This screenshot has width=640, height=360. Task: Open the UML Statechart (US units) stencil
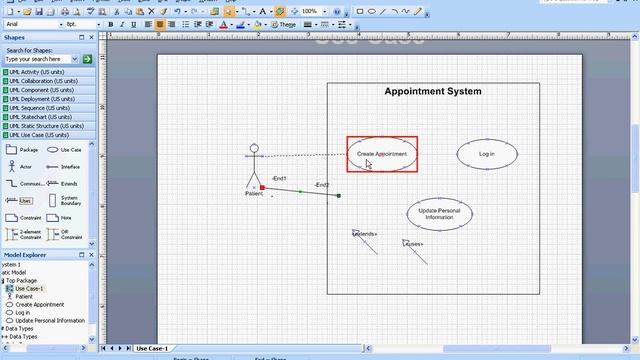click(x=49, y=117)
